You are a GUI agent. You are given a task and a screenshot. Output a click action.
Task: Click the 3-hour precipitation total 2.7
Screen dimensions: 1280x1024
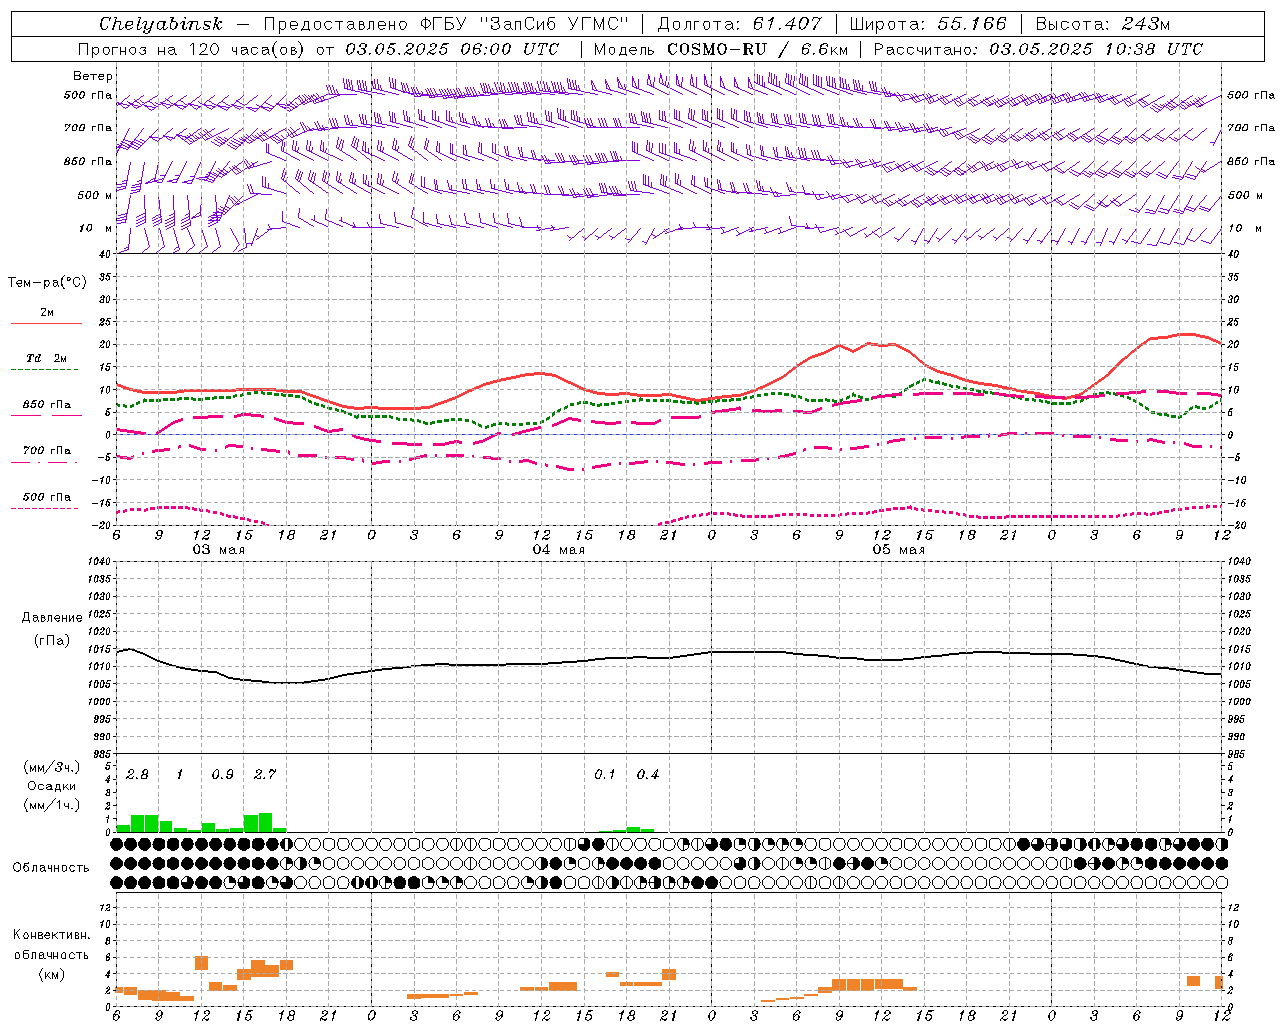click(x=265, y=775)
